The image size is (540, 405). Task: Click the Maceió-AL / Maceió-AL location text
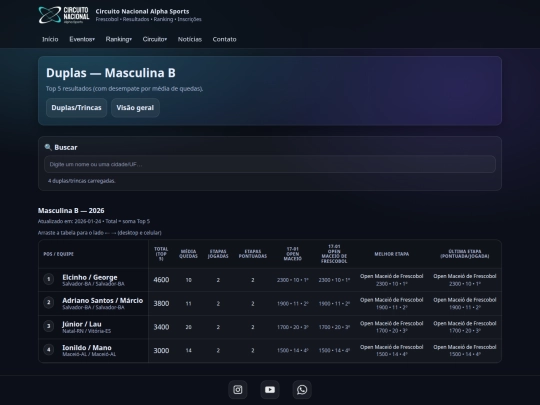point(89,354)
